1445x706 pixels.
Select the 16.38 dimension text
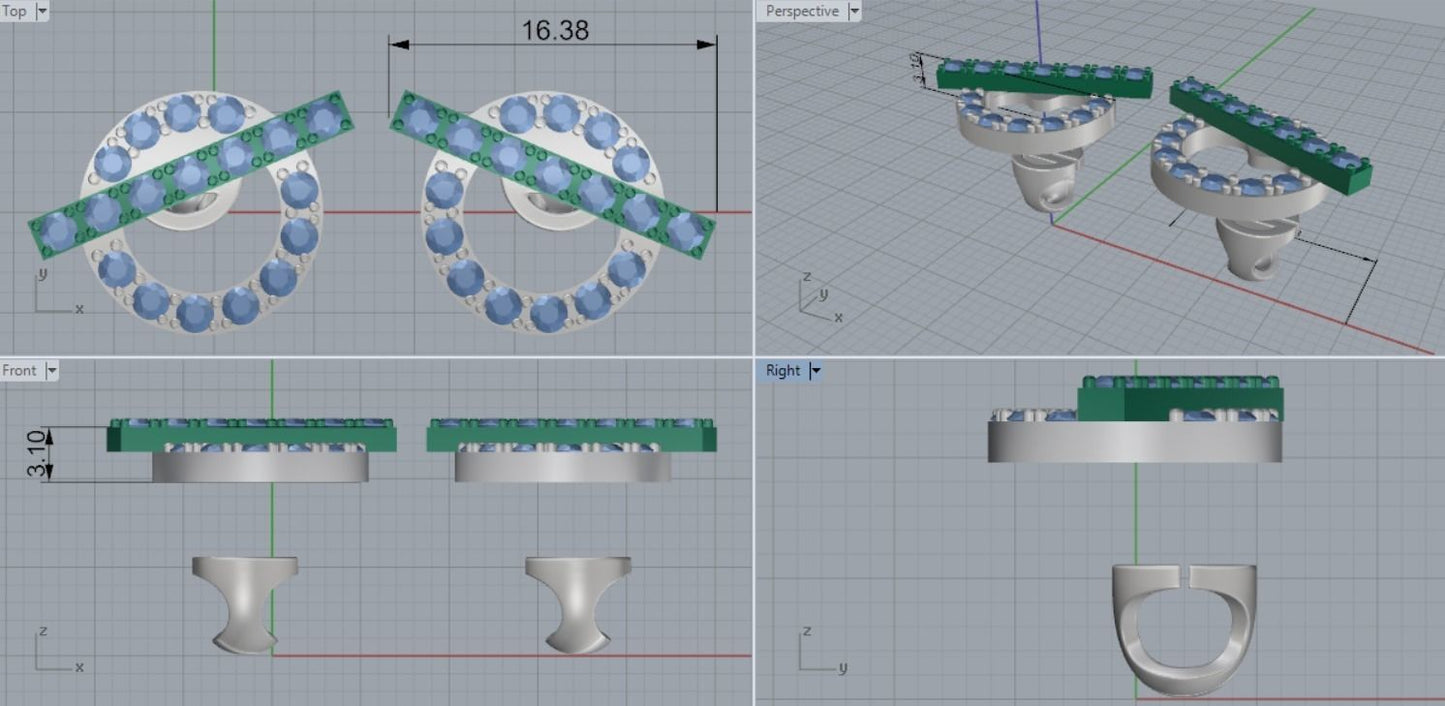(x=554, y=31)
